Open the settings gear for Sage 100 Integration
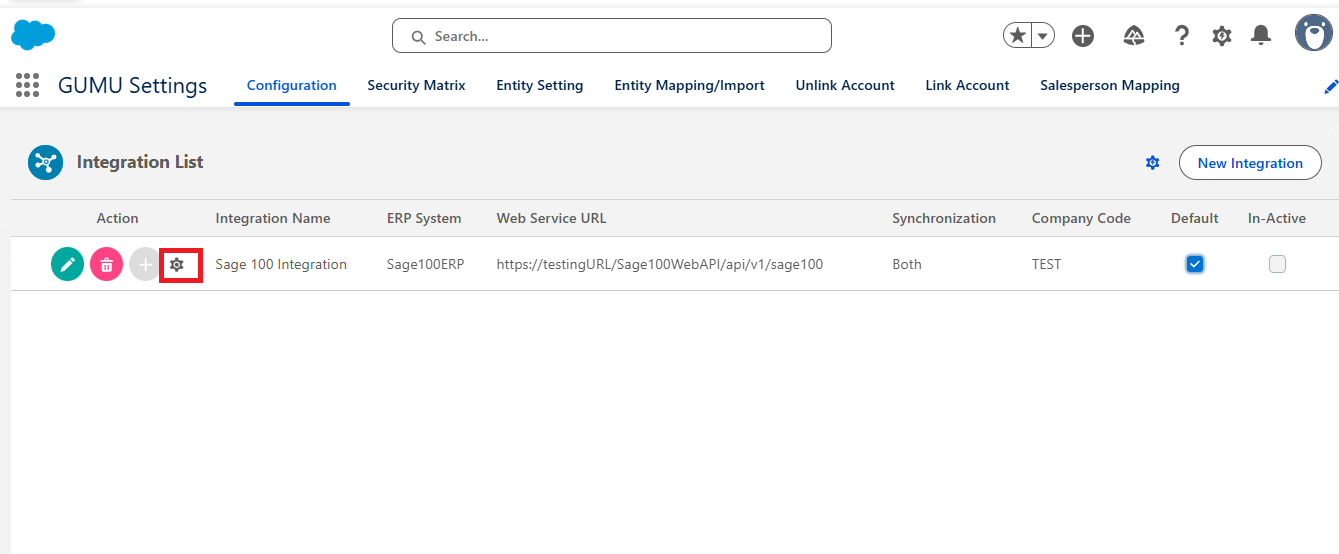The width and height of the screenshot is (1339, 554). pos(177,264)
